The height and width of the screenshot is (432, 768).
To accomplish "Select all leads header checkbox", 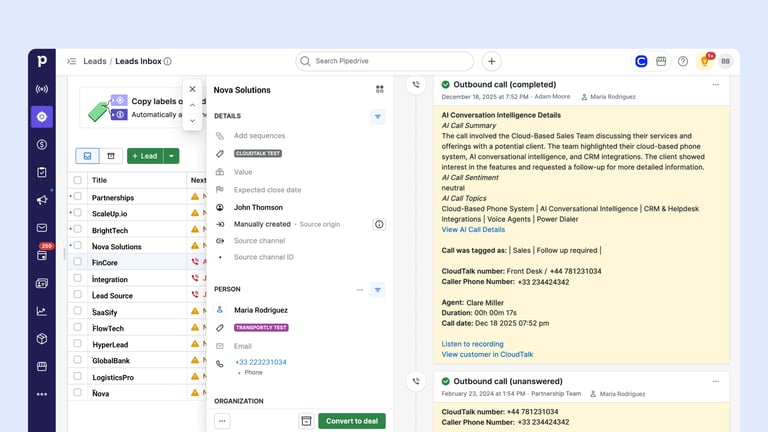I will pos(77,180).
